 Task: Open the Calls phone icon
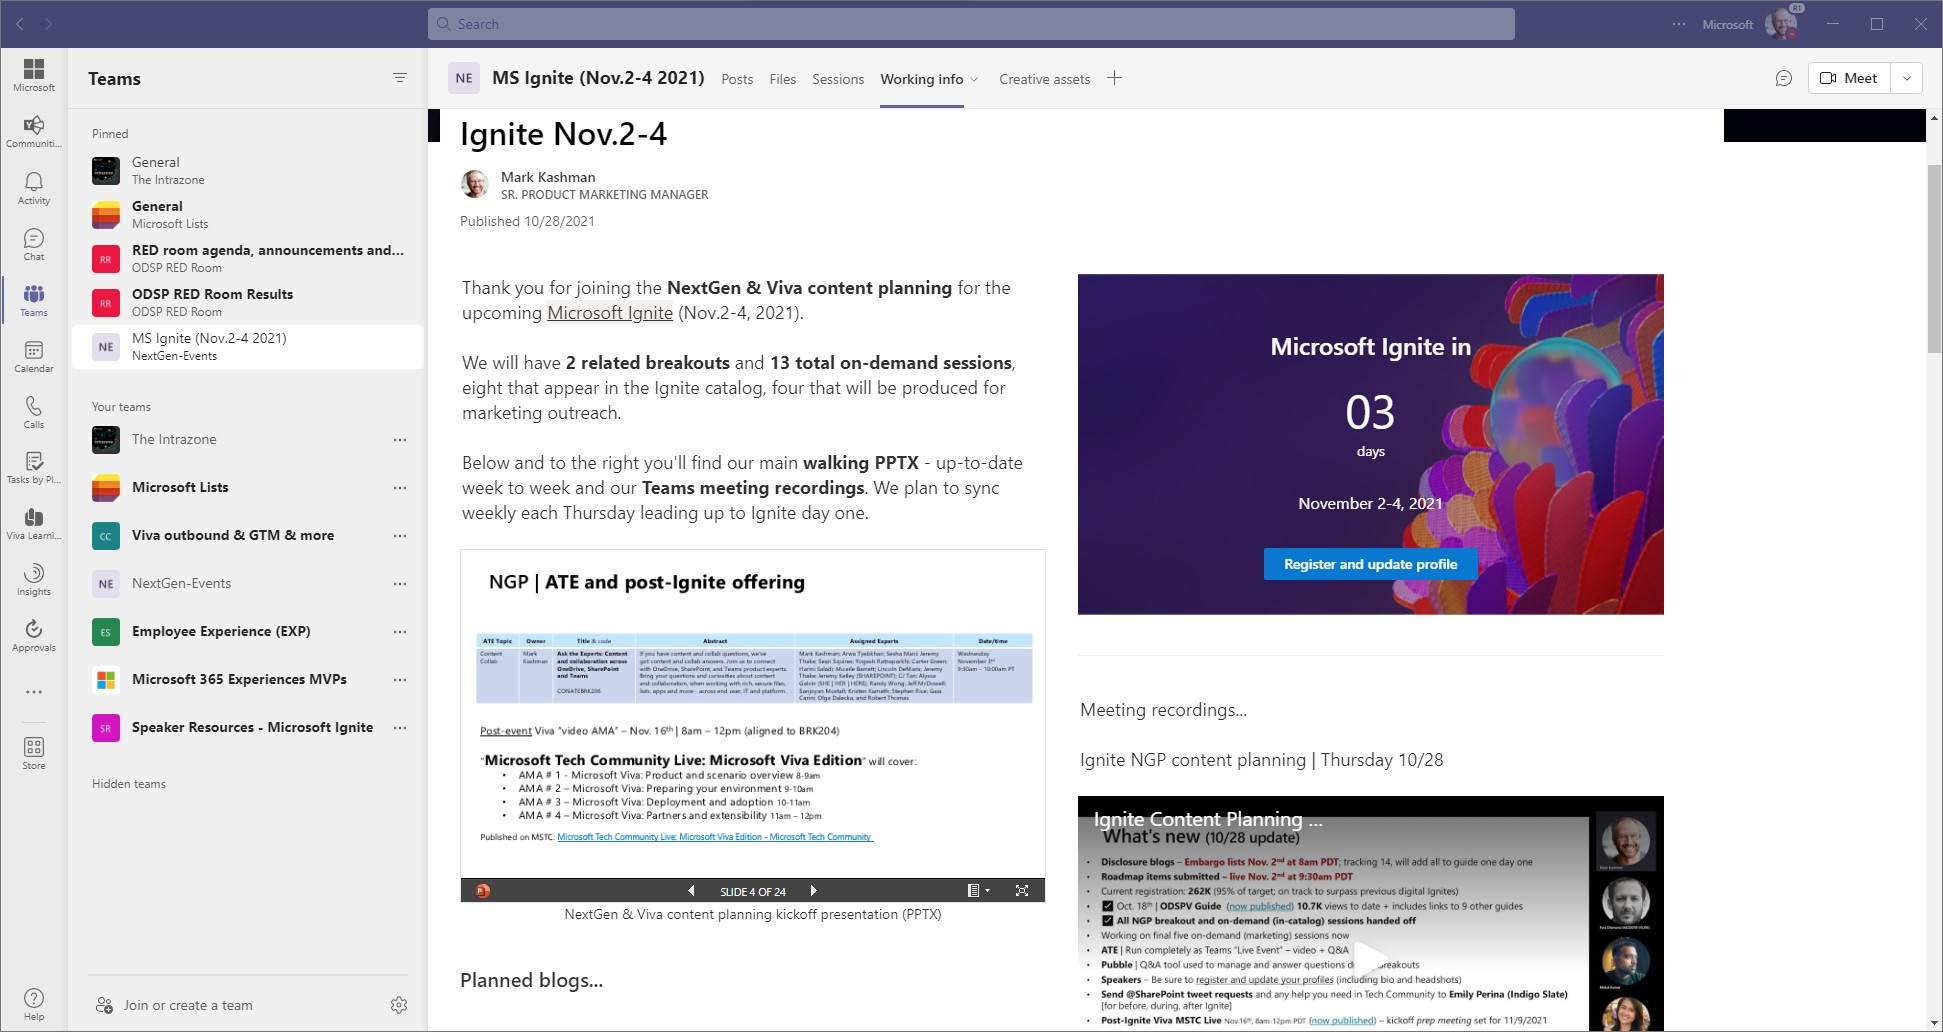click(34, 411)
